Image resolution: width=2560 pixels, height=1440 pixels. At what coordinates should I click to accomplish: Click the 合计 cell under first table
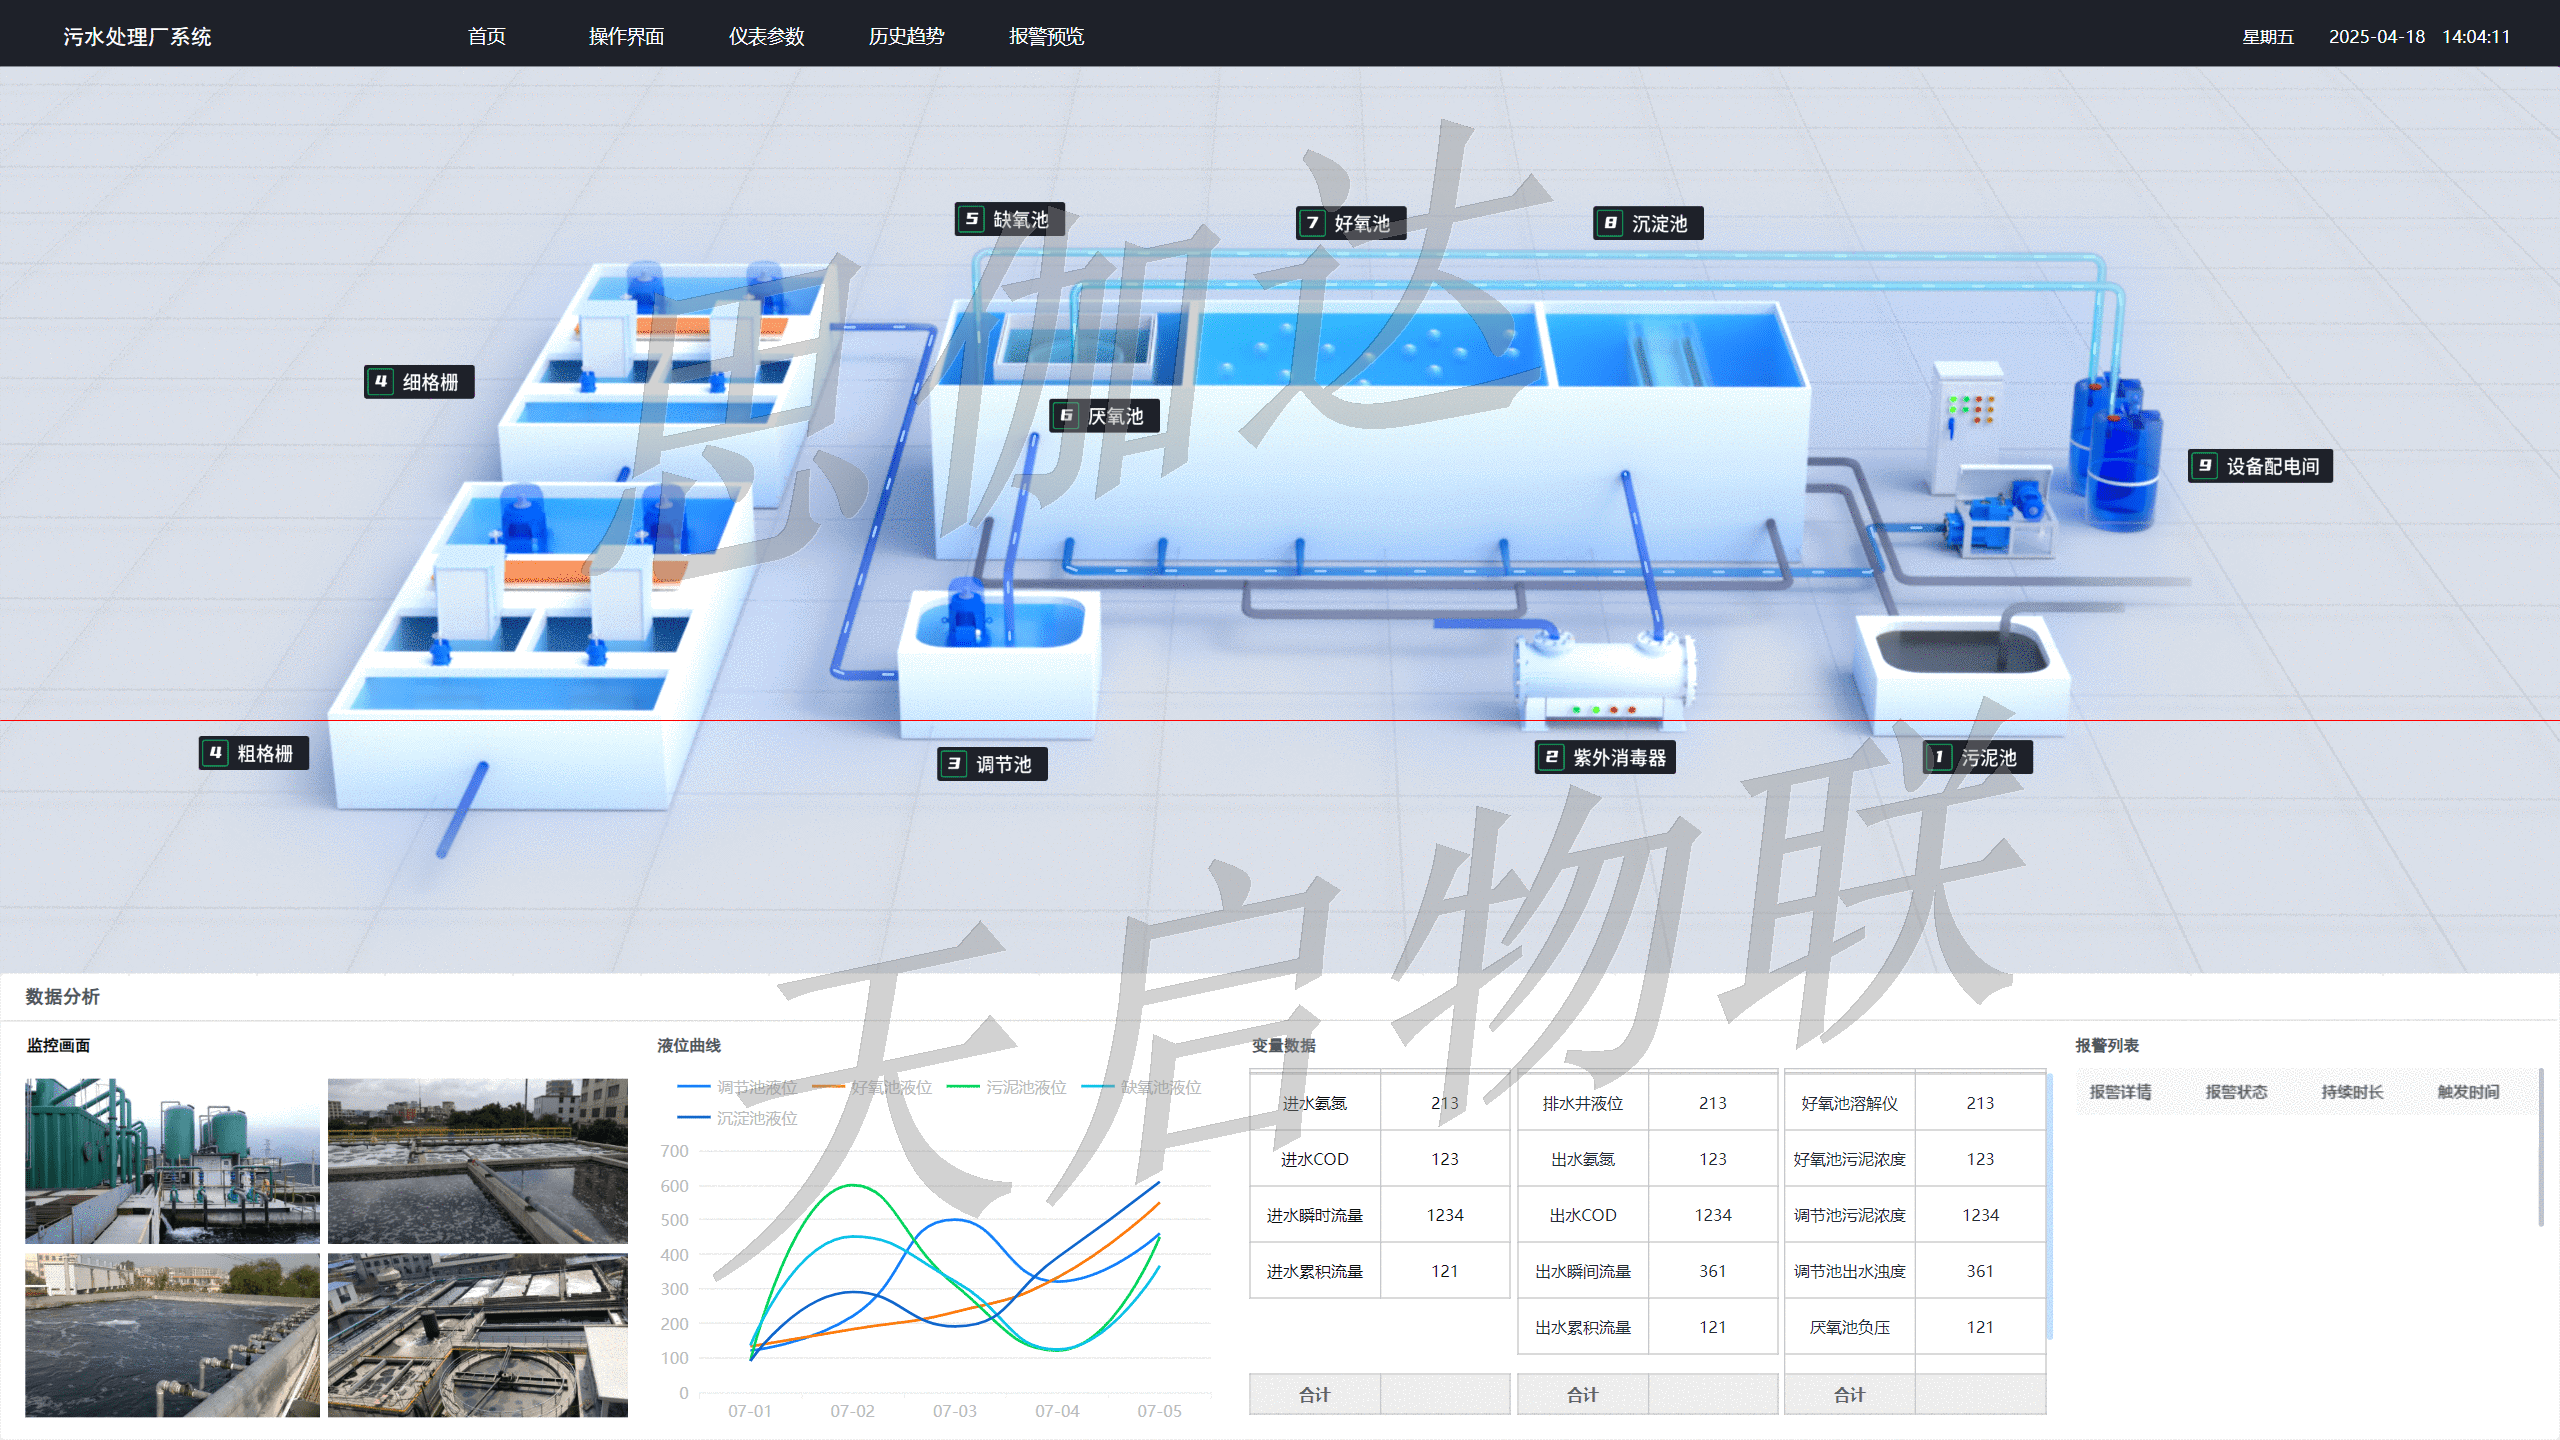coord(1315,1394)
